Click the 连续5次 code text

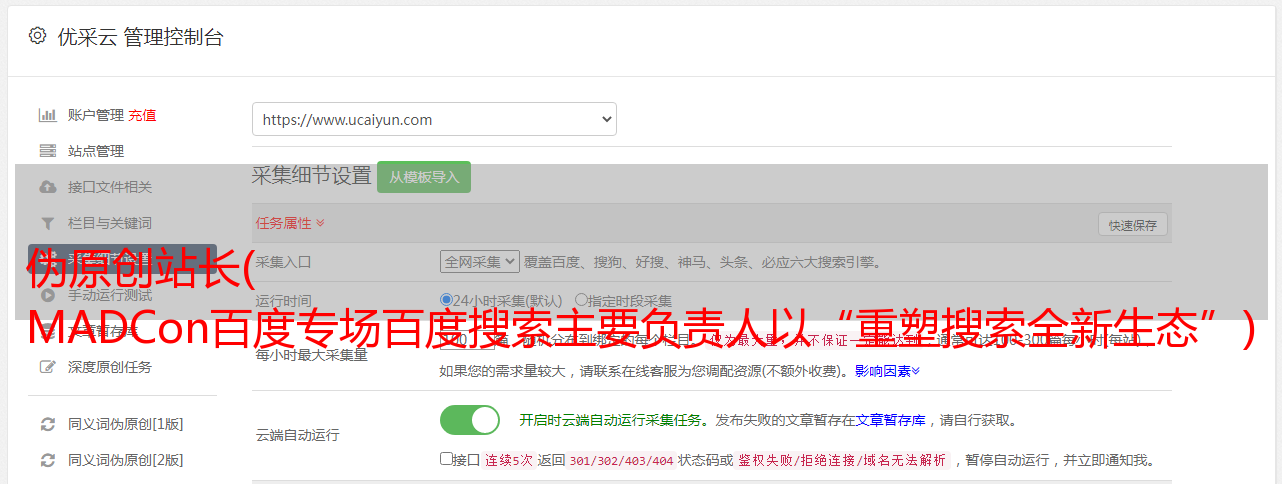point(510,461)
